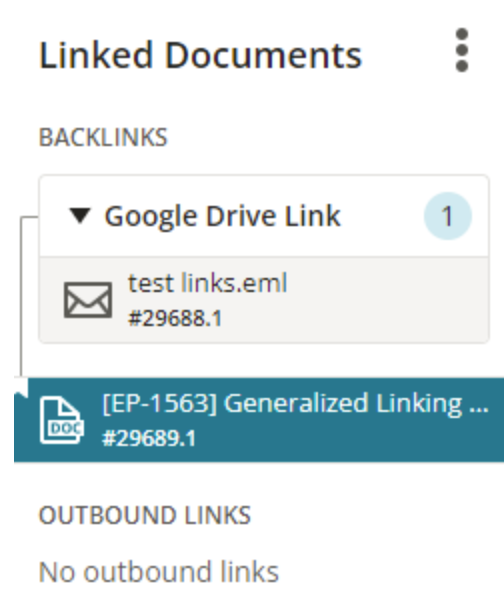Screen dimensions: 504x614
Task: Click the OUTBOUND LINKS section heading
Action: coord(145,515)
